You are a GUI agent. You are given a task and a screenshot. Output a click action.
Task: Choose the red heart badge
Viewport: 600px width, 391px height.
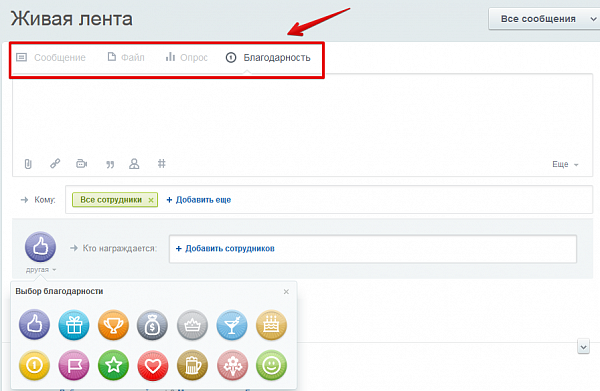click(153, 365)
